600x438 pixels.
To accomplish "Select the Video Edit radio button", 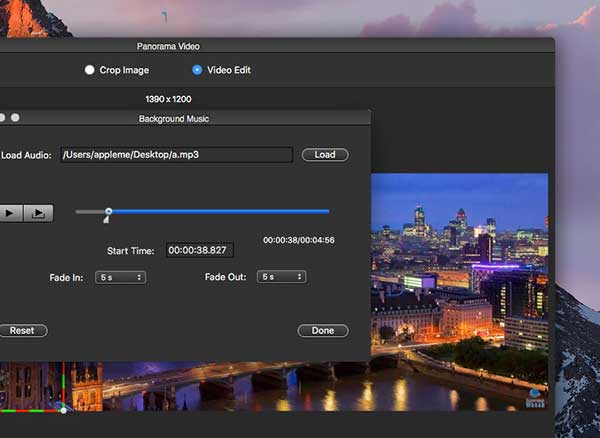I will 197,70.
